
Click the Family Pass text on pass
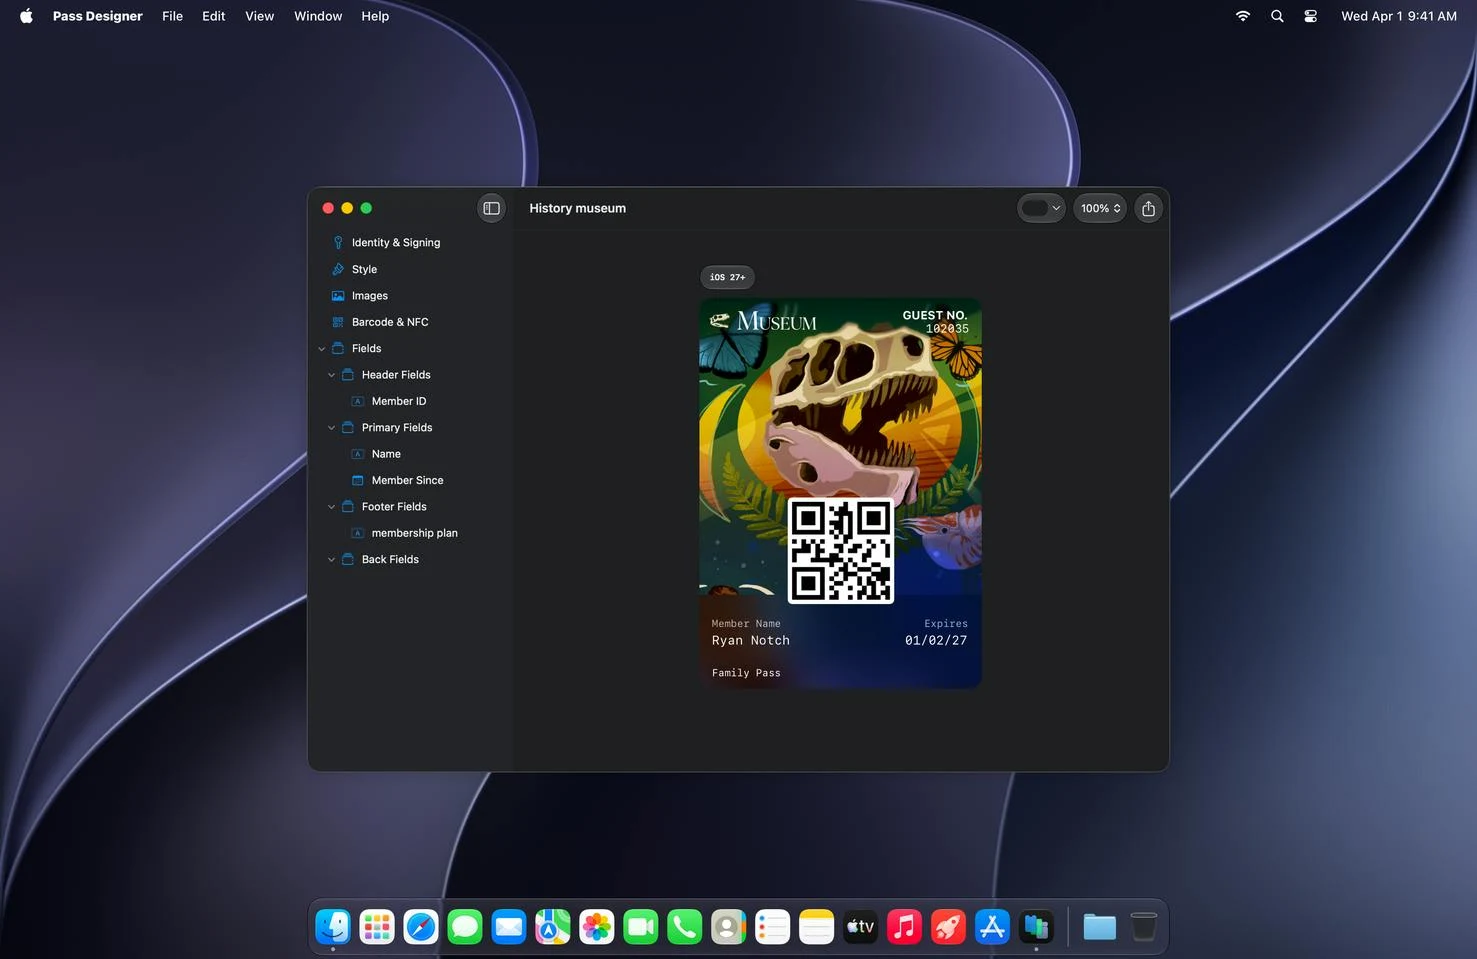pos(746,673)
